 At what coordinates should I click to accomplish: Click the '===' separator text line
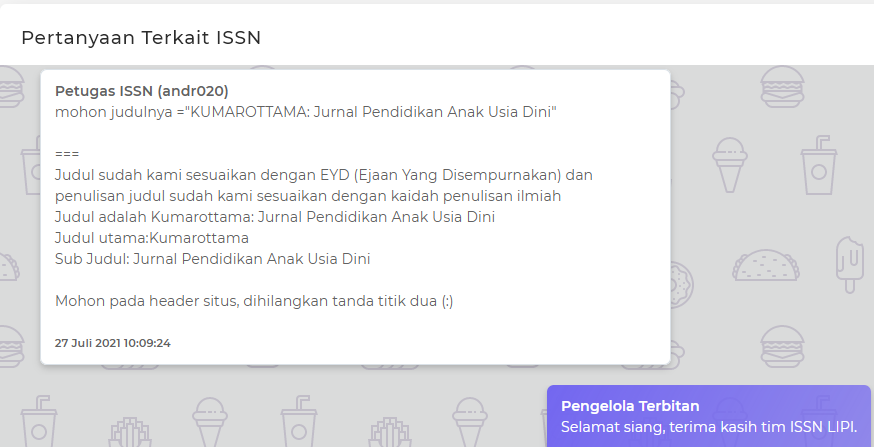(67, 154)
